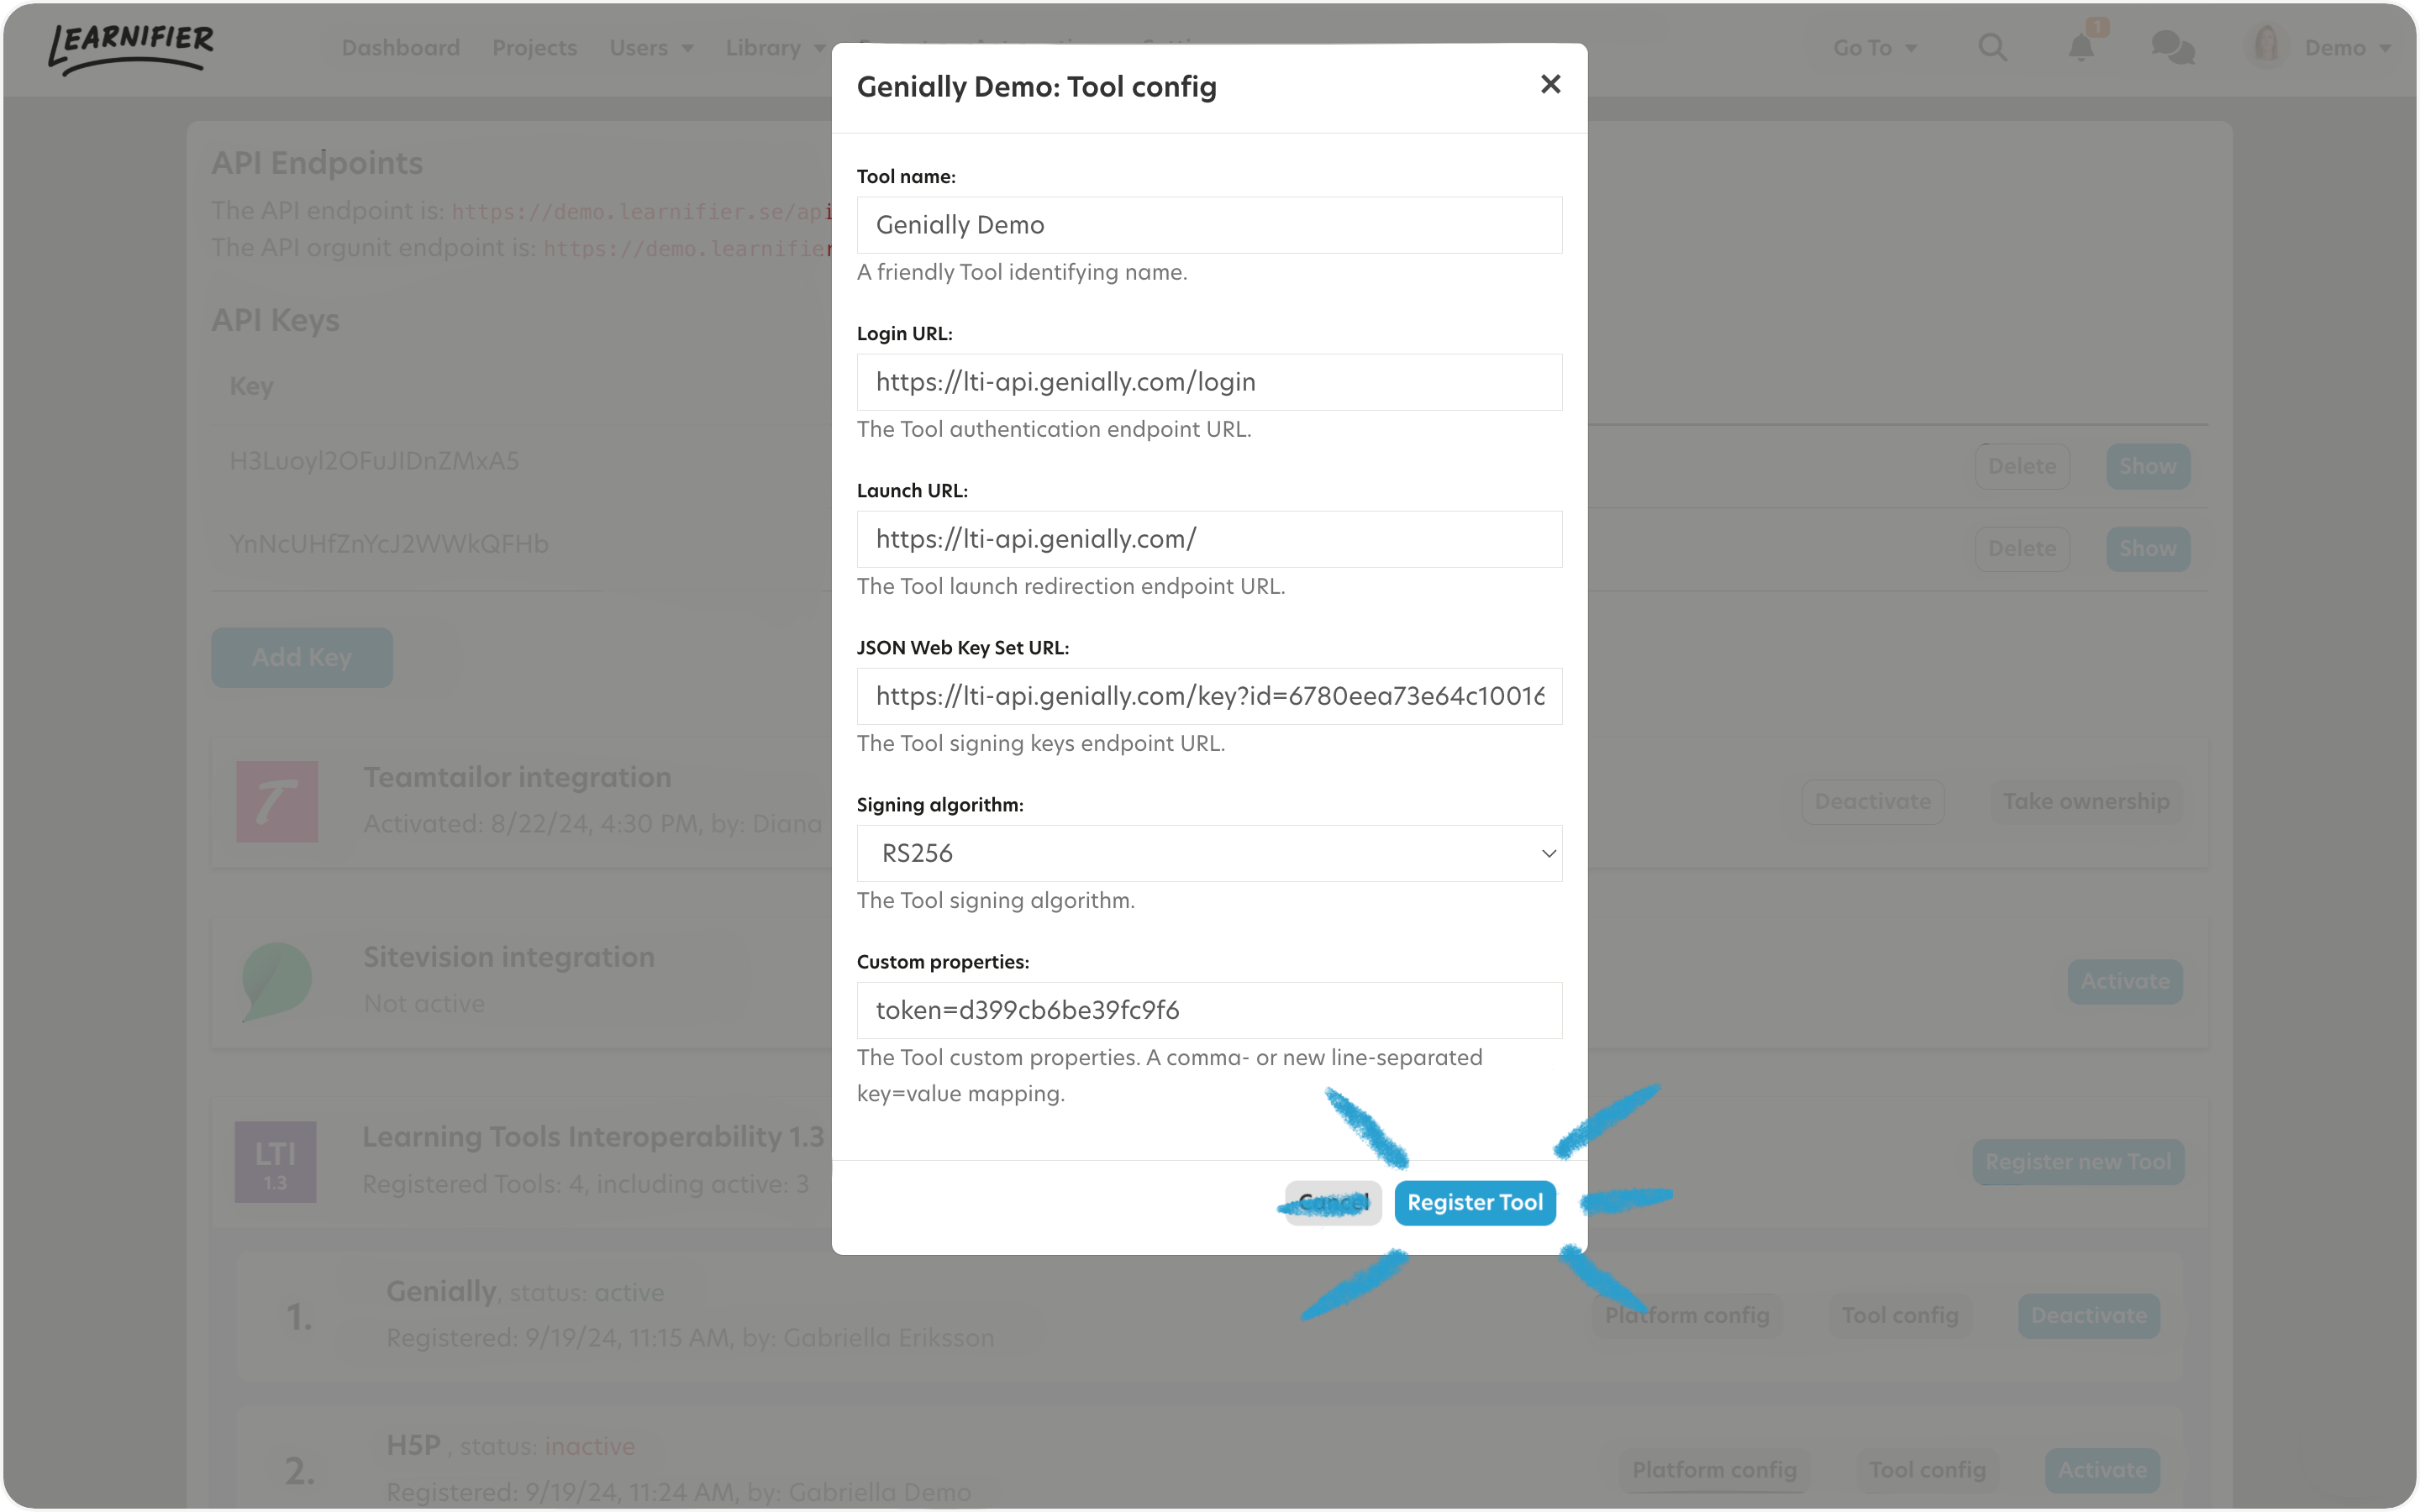Click the Register Tool button
Viewport: 2420px width, 1512px height.
[1474, 1202]
